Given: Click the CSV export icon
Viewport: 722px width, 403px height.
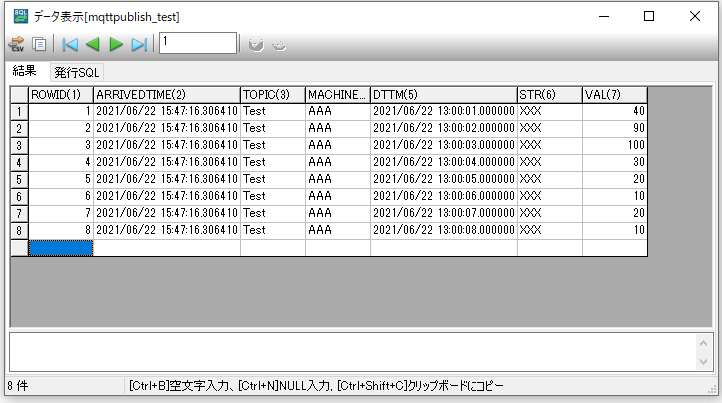Looking at the screenshot, I should pos(17,44).
